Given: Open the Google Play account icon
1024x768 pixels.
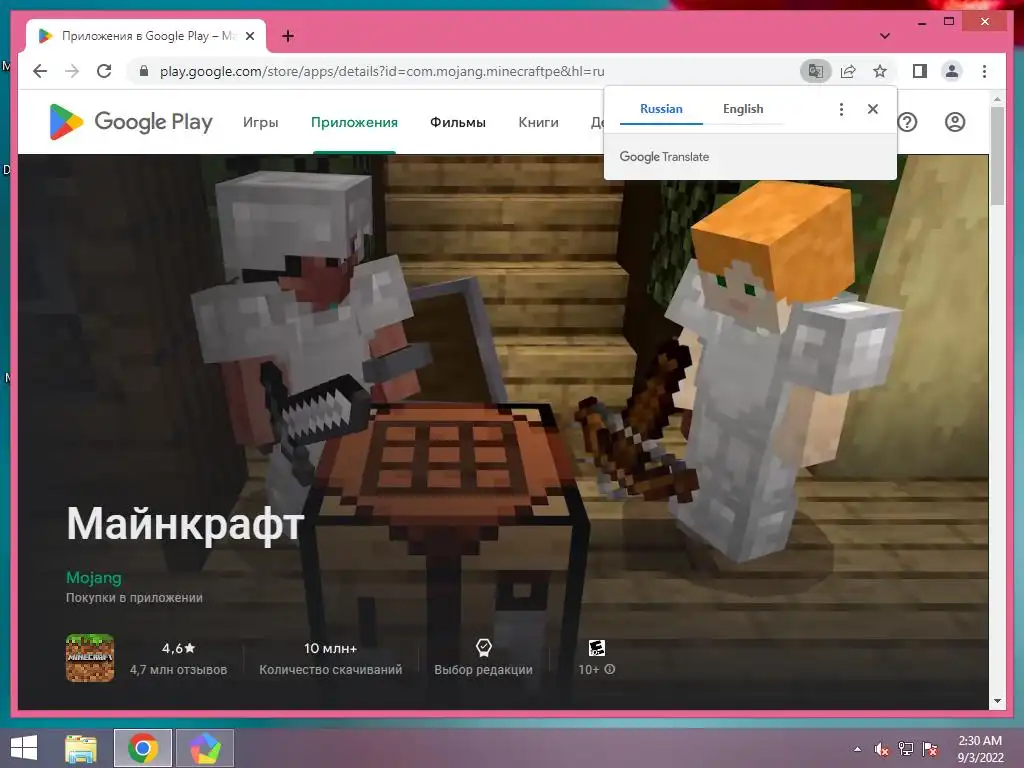Looking at the screenshot, I should tap(955, 122).
